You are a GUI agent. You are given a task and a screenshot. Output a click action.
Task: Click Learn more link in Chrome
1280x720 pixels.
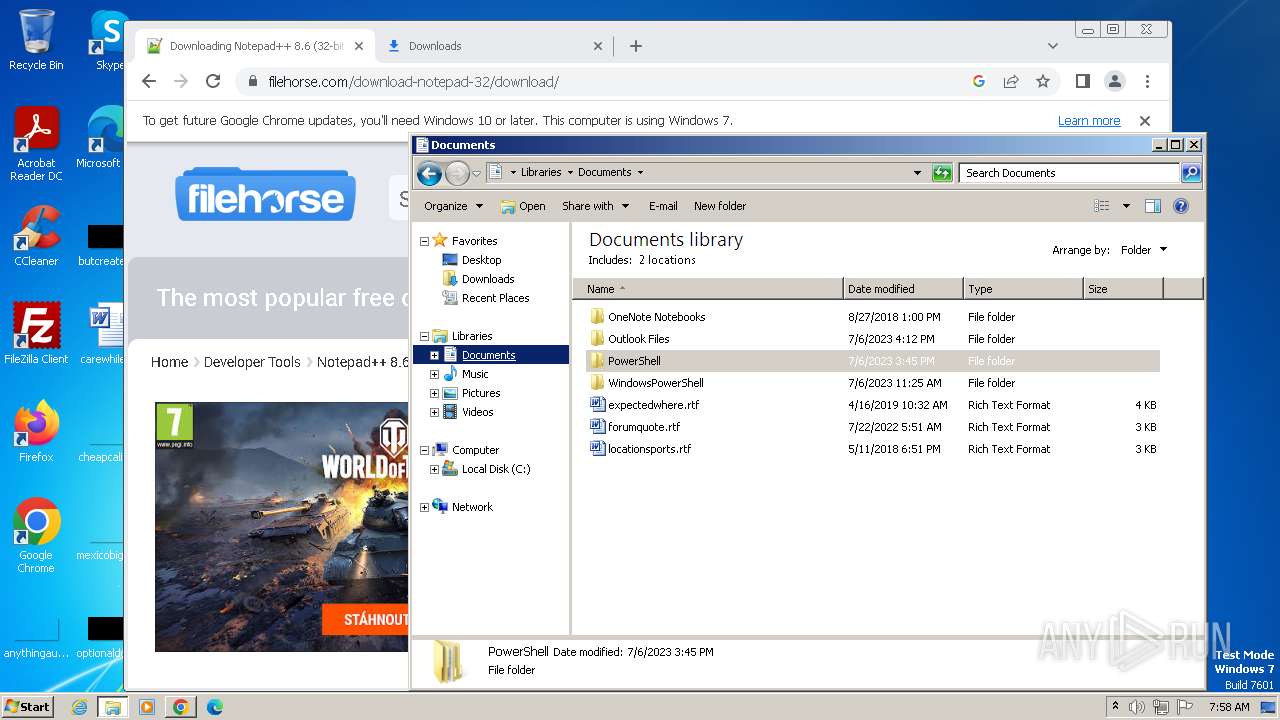[x=1089, y=121]
